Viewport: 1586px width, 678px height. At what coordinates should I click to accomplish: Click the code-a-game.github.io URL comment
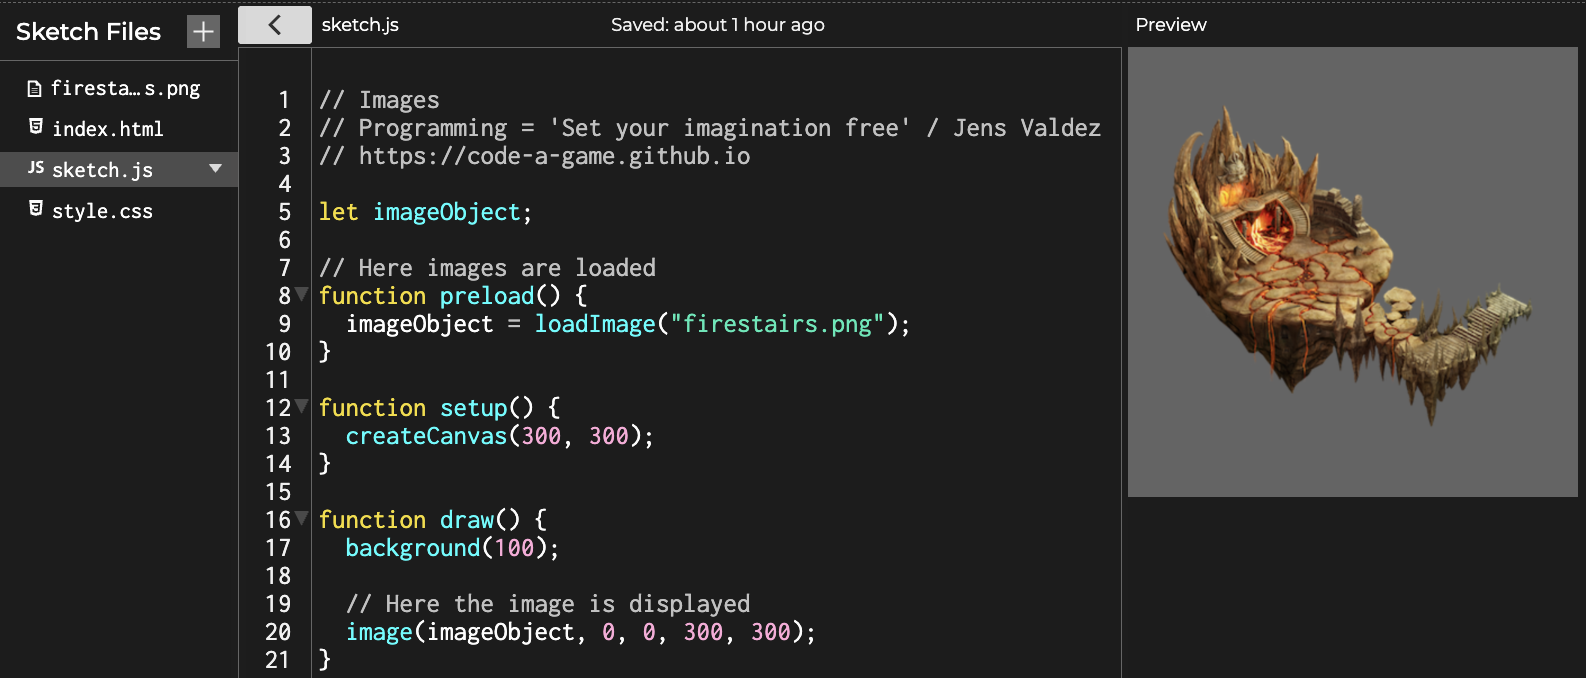(x=554, y=156)
